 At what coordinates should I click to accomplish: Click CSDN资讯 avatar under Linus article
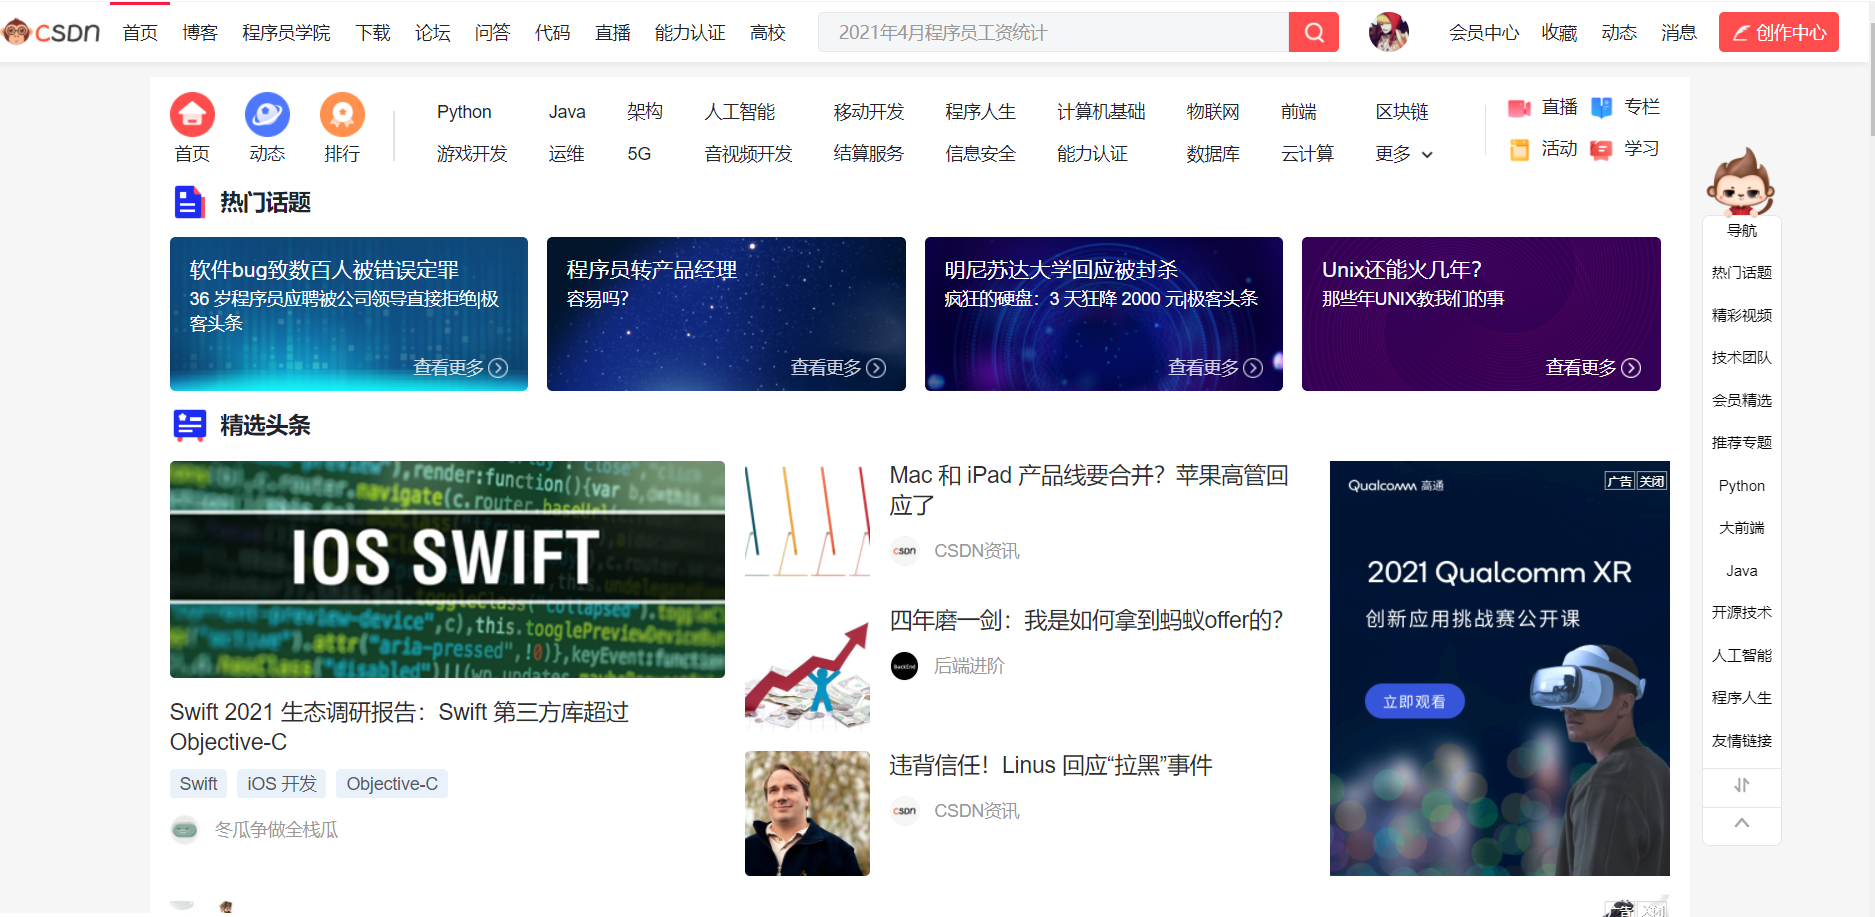tap(905, 811)
